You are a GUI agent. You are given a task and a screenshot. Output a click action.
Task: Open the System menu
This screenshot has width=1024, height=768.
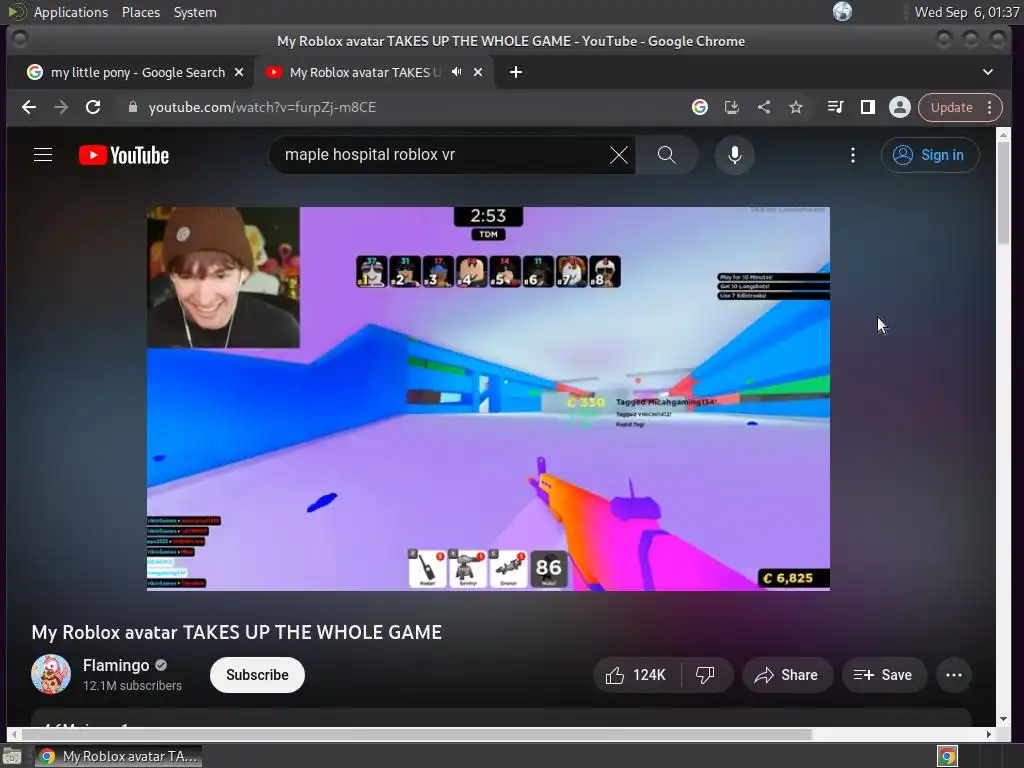point(195,12)
